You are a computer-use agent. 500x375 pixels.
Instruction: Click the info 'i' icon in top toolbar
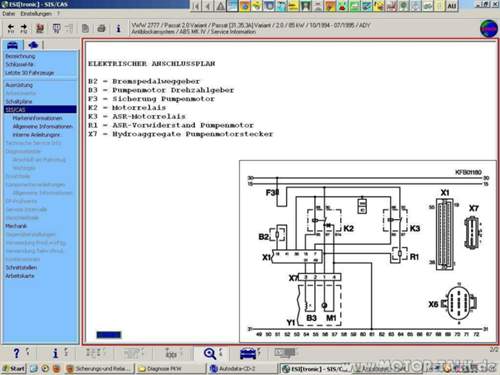pyautogui.click(x=118, y=28)
